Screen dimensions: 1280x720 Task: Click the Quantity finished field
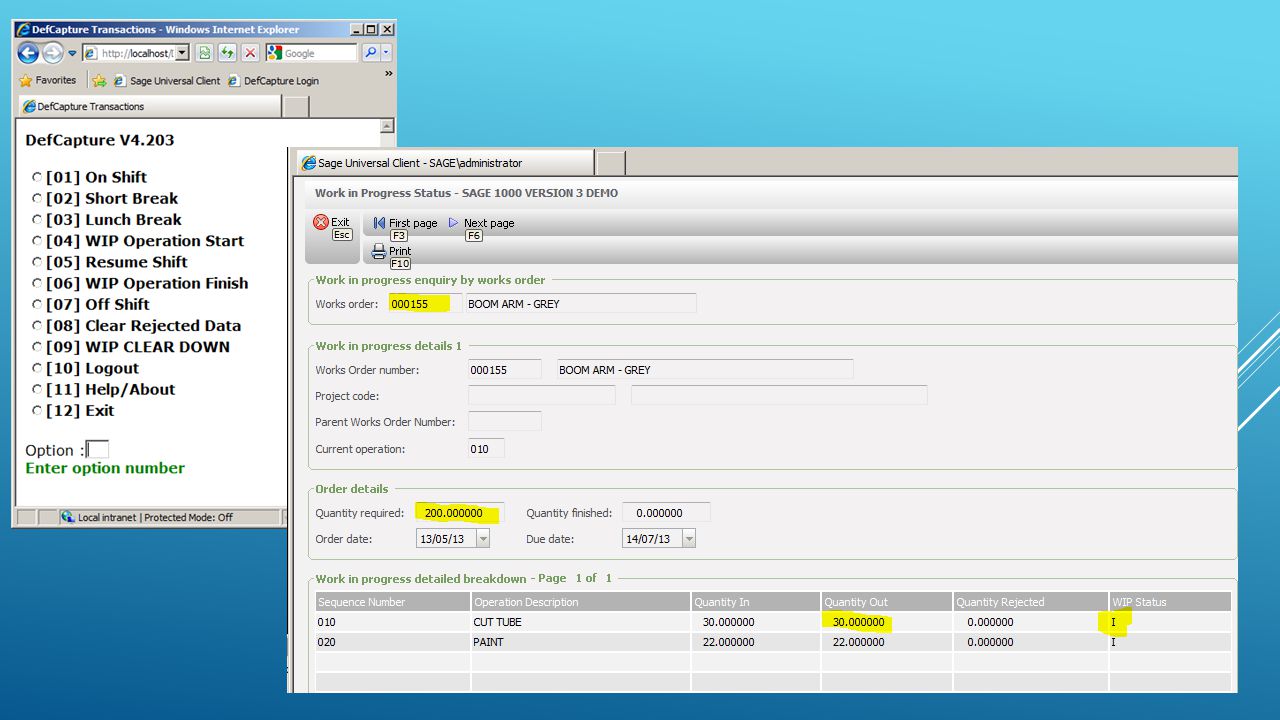(x=666, y=513)
